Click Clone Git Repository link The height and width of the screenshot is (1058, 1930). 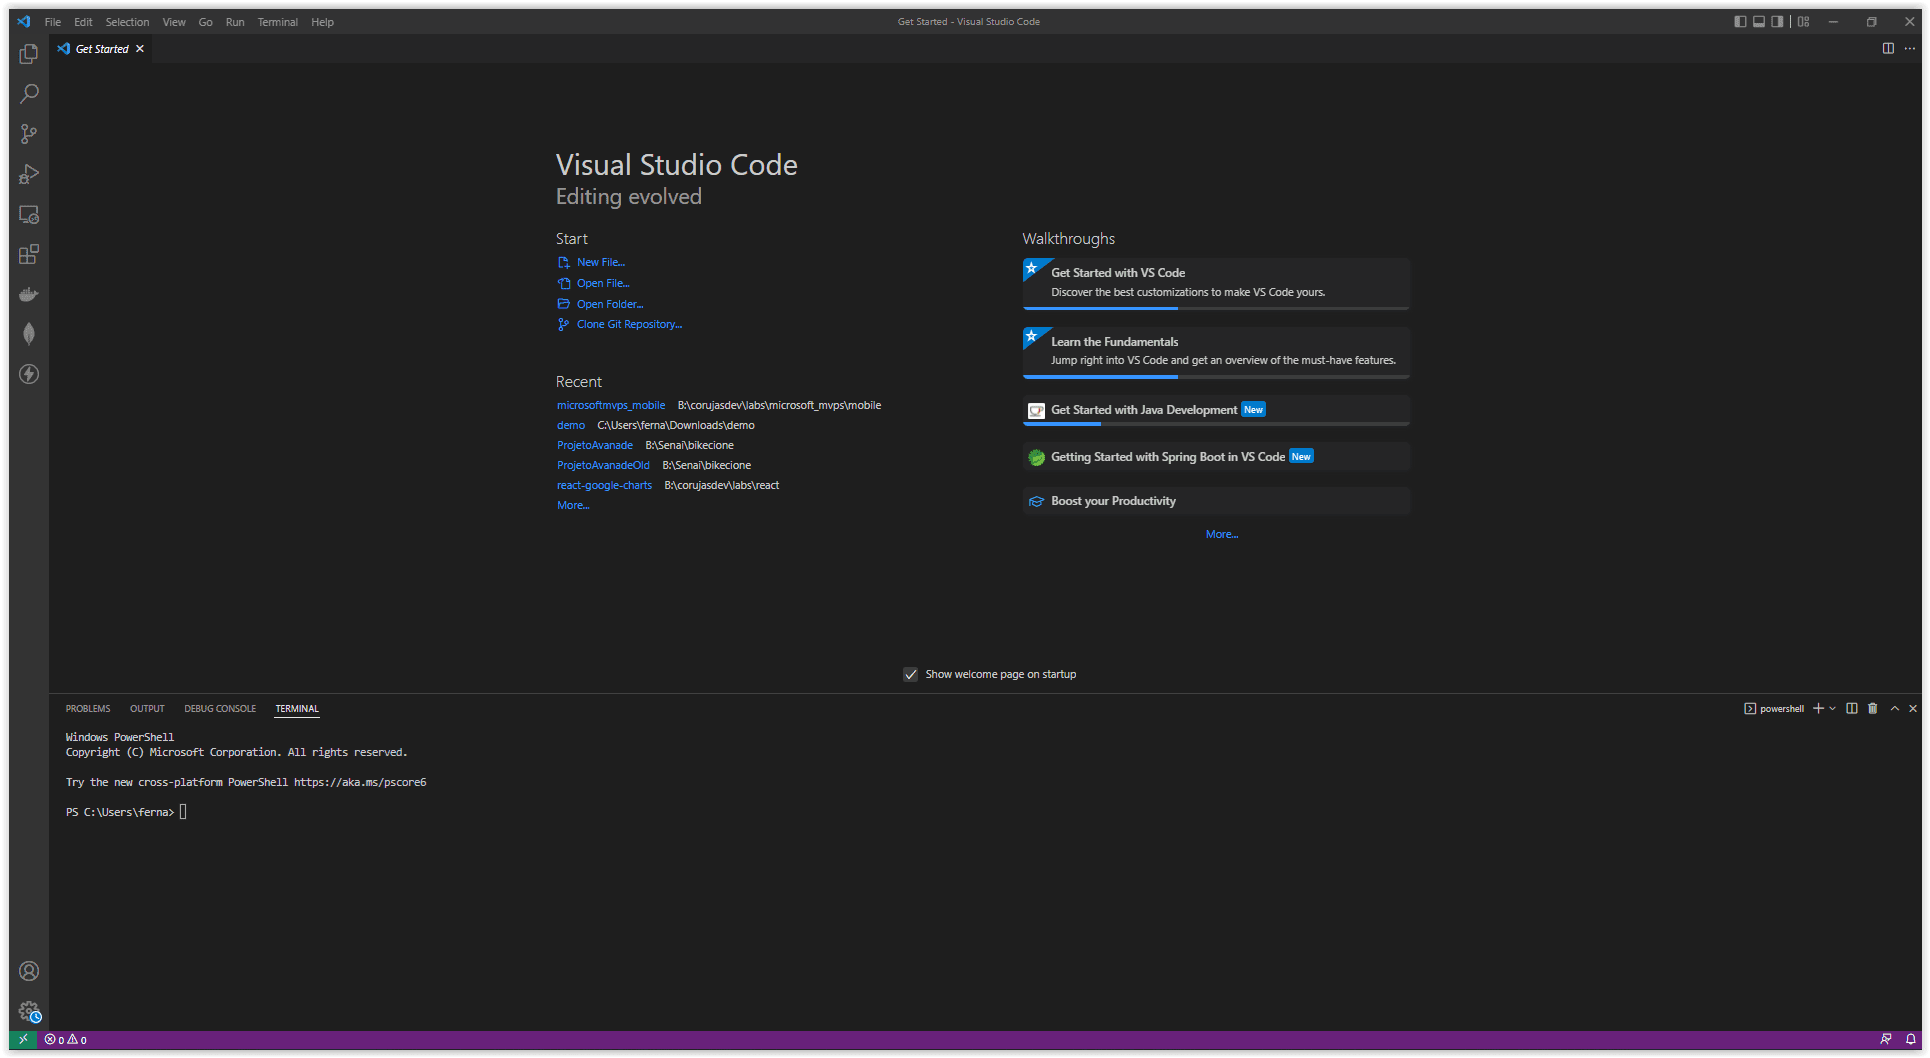click(x=629, y=324)
